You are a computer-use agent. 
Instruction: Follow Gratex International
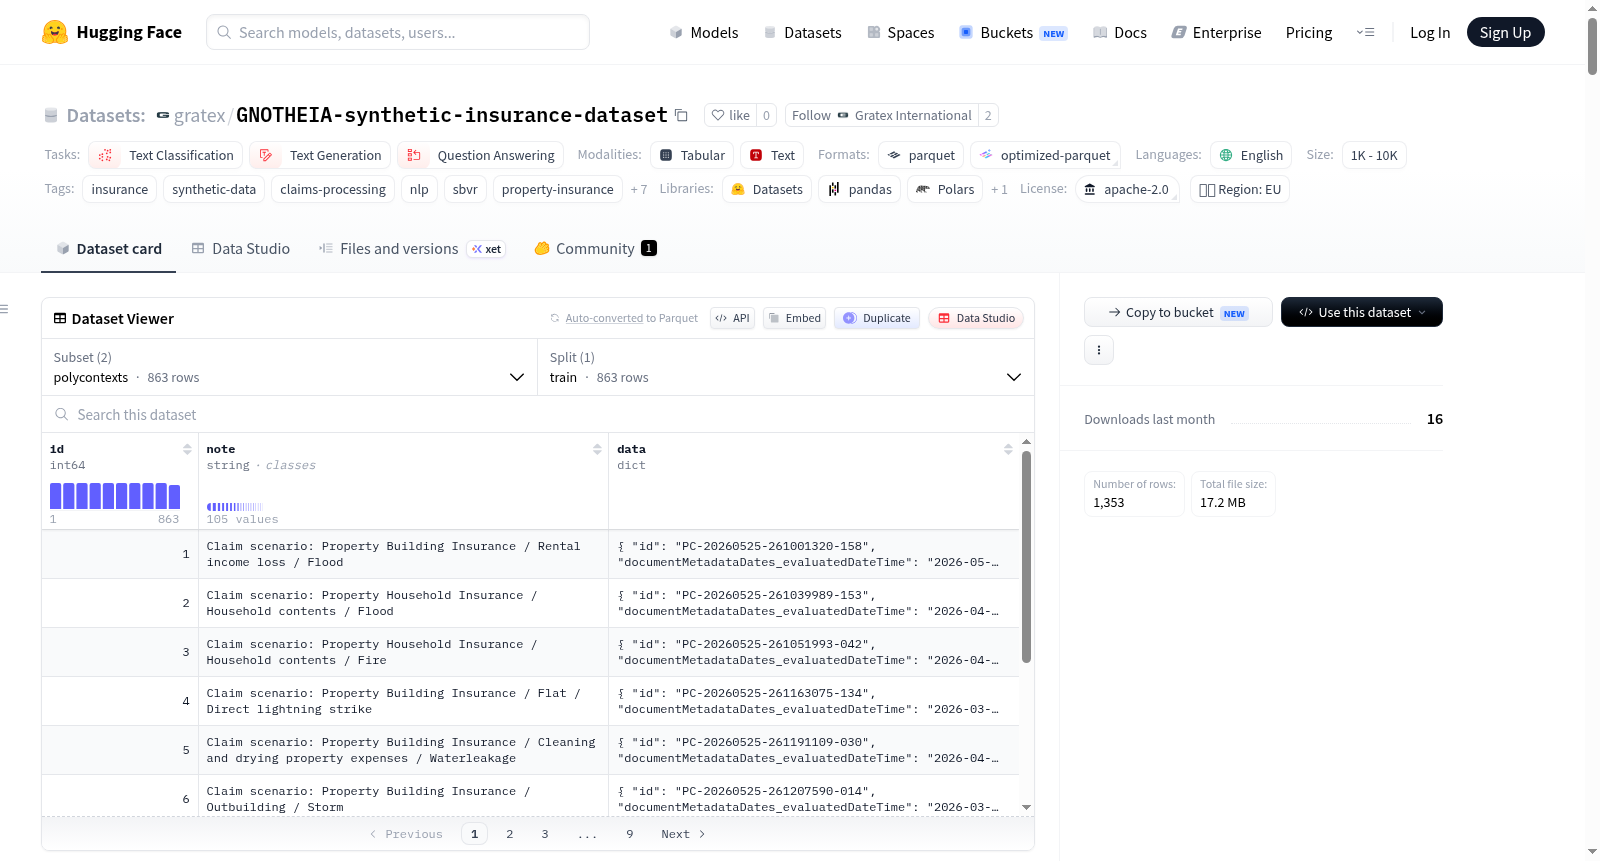(x=881, y=115)
